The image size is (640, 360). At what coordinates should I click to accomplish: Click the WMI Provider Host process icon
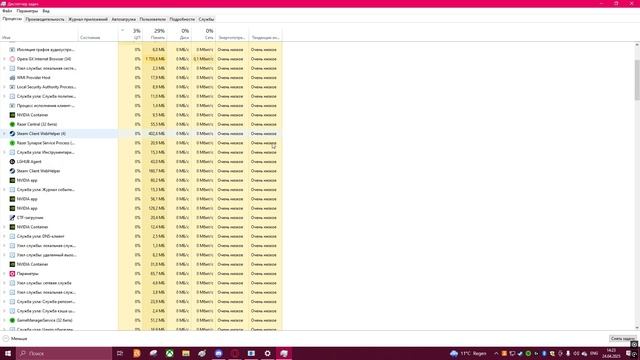click(x=12, y=78)
